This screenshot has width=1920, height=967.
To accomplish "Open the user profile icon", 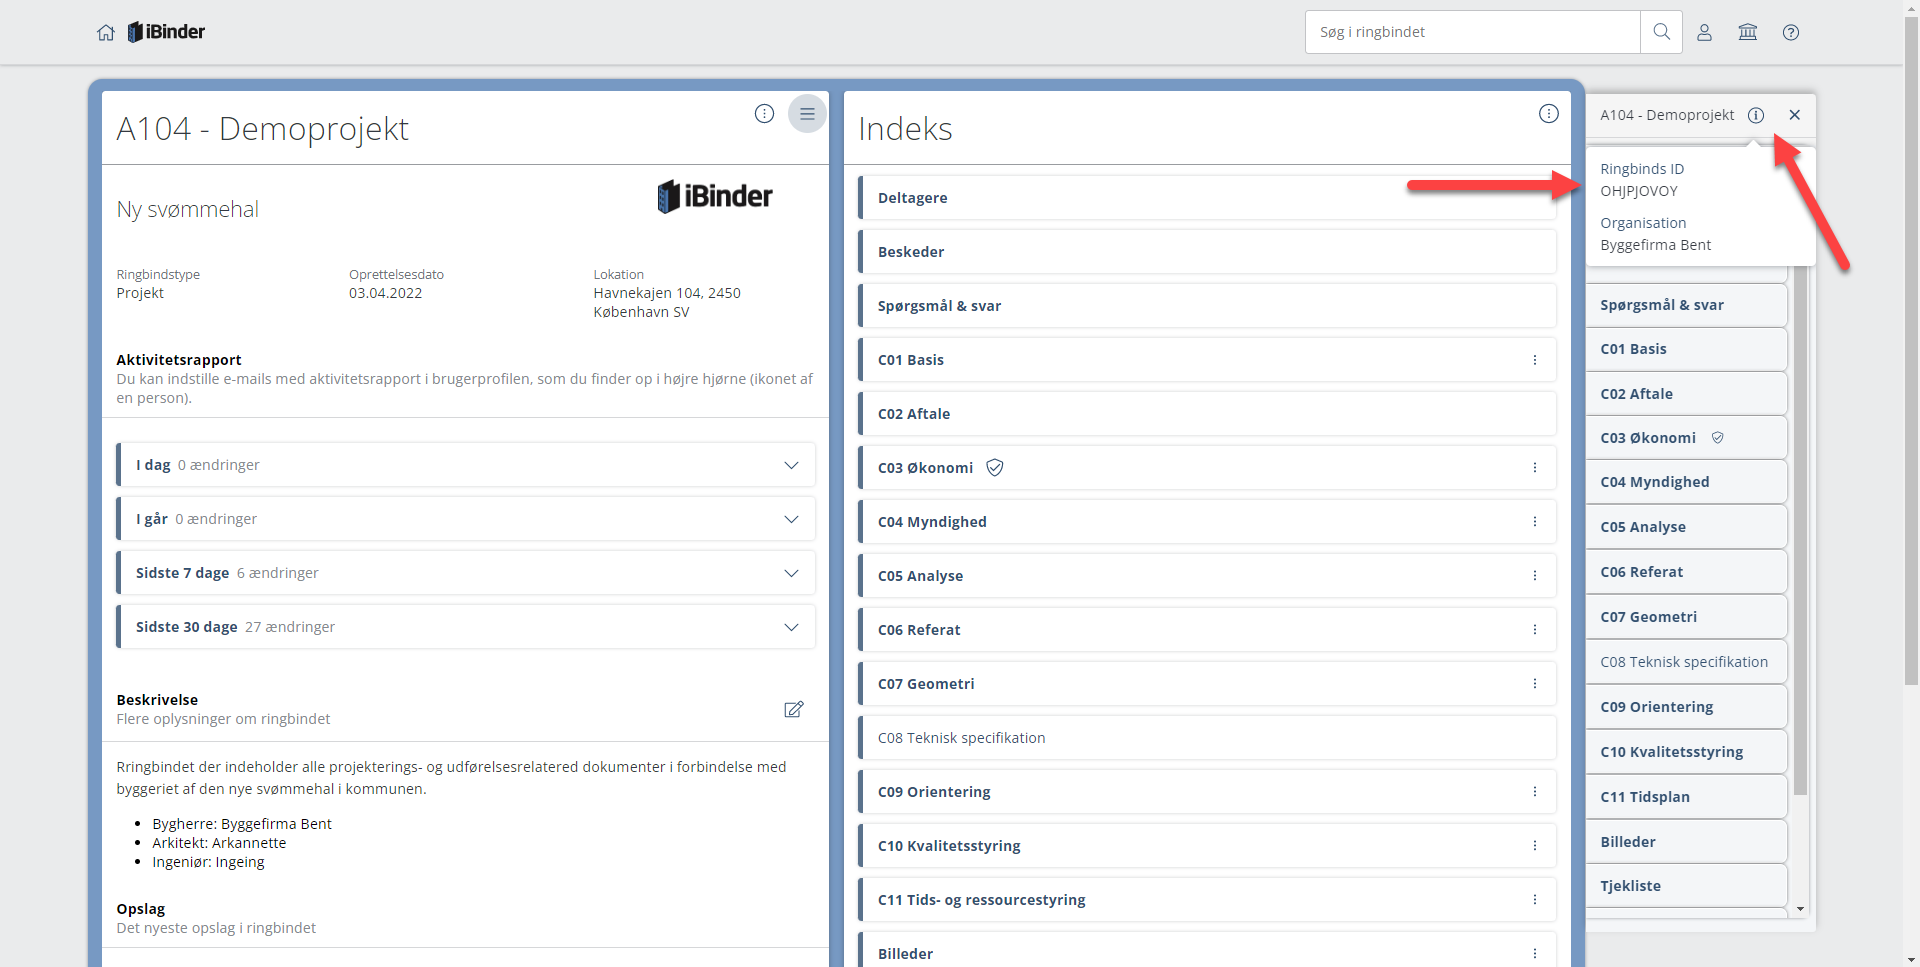I will tap(1704, 32).
